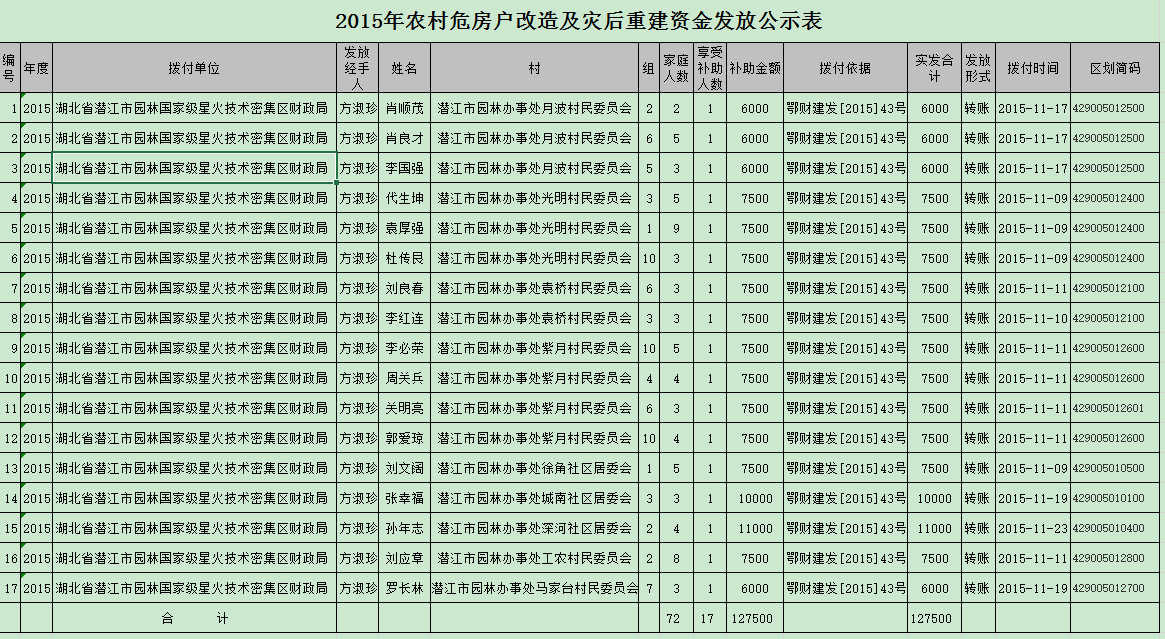Click the 拨付单位 column header

click(x=194, y=68)
